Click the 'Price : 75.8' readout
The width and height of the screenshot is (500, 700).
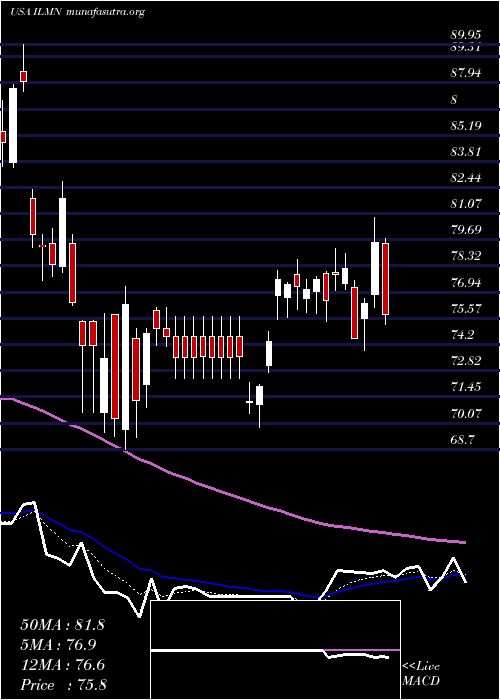coord(63,685)
